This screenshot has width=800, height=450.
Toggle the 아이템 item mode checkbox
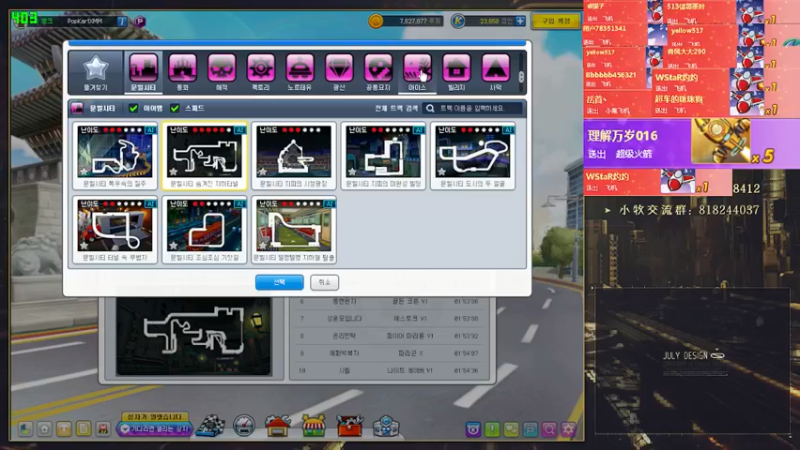(x=133, y=108)
